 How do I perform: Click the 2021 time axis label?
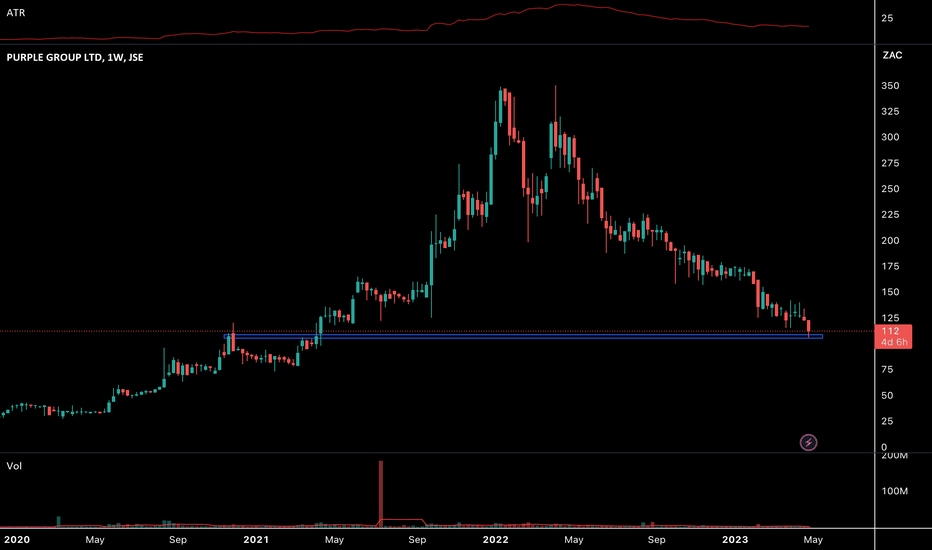pos(256,540)
